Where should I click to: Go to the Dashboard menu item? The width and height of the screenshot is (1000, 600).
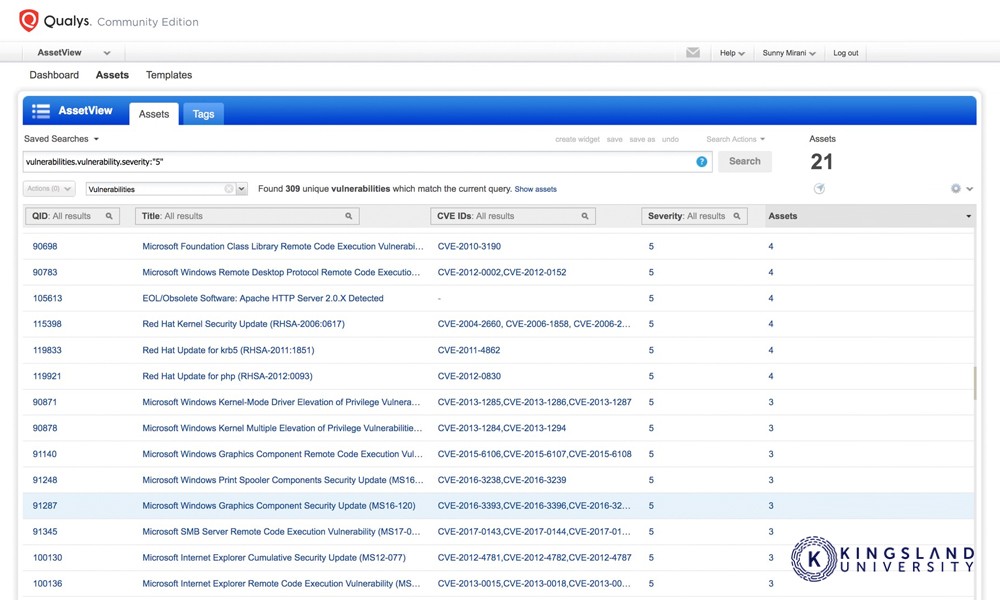(54, 75)
